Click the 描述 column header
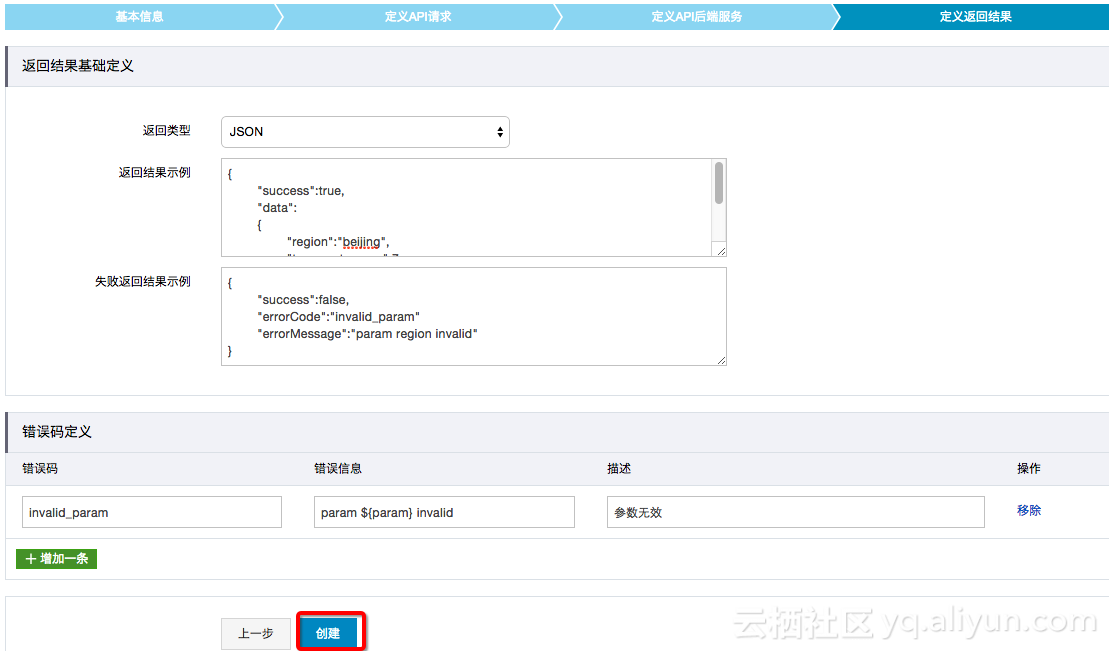 point(619,468)
